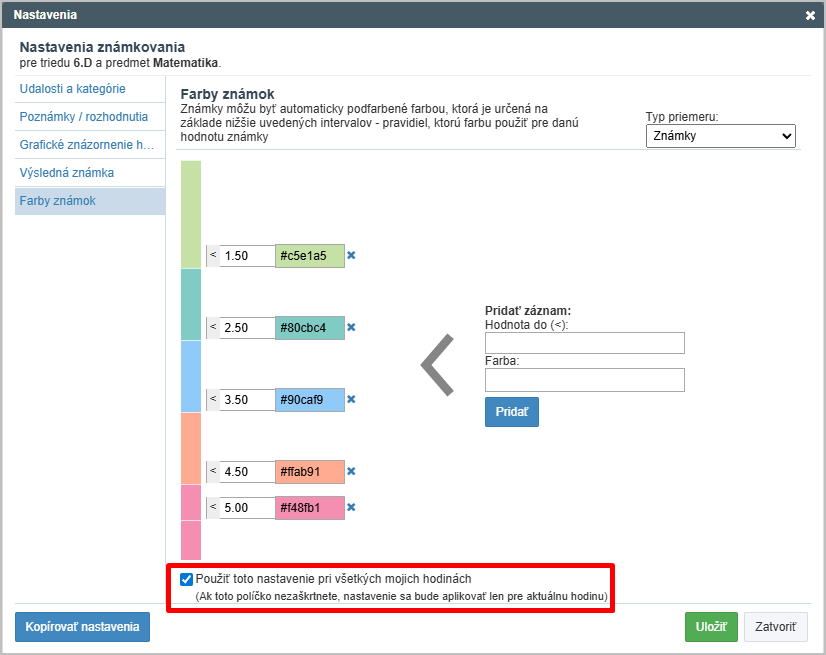Remove the 1.50 color interval row
This screenshot has width=826, height=655.
(x=351, y=256)
